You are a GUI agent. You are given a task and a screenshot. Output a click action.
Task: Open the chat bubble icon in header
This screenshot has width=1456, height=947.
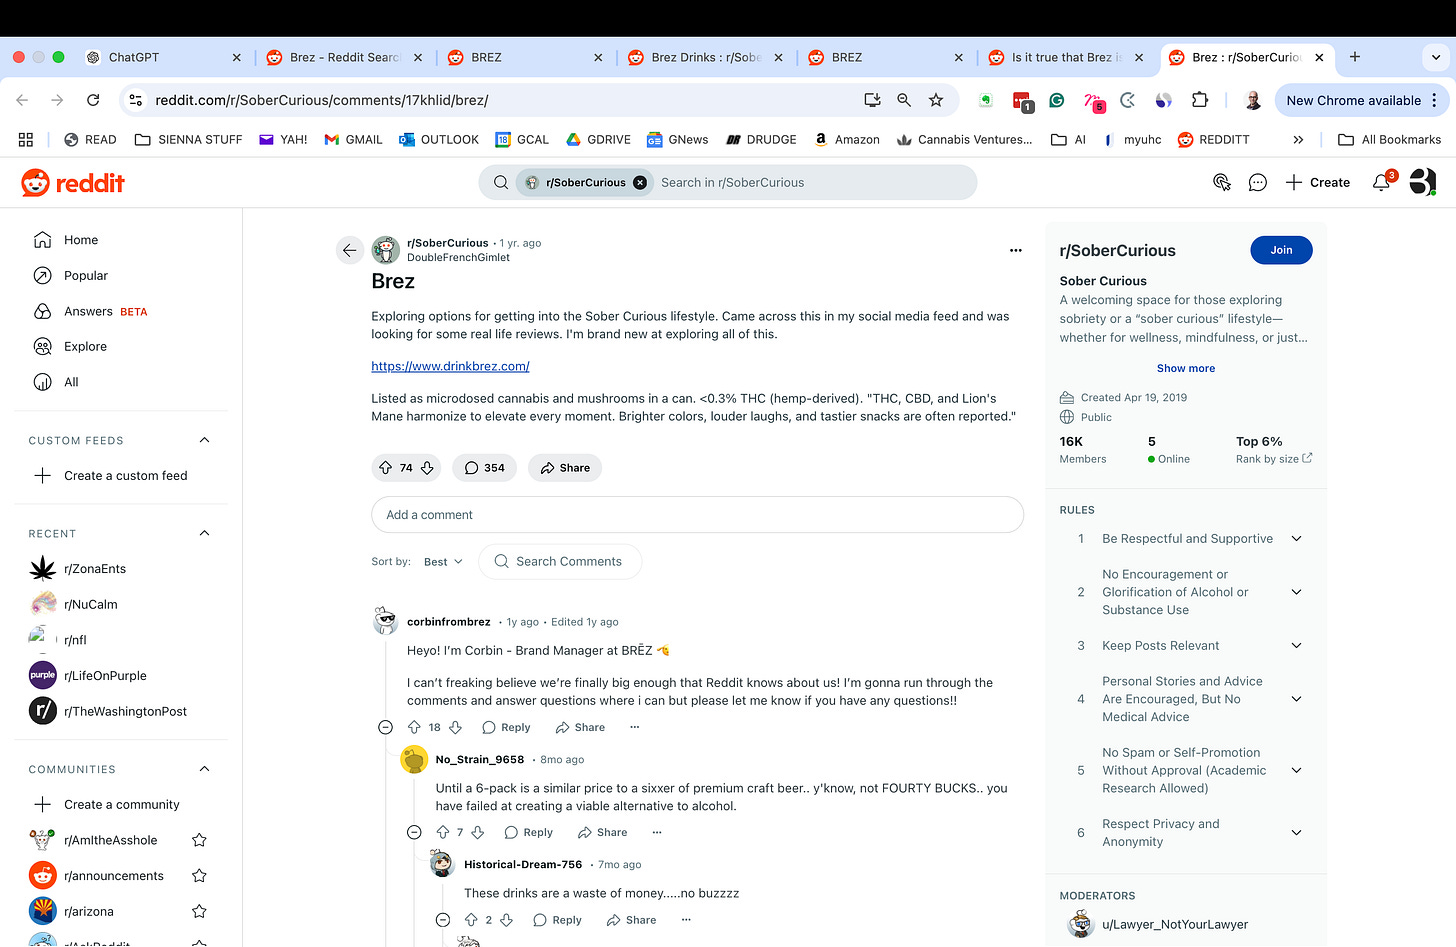(1258, 182)
